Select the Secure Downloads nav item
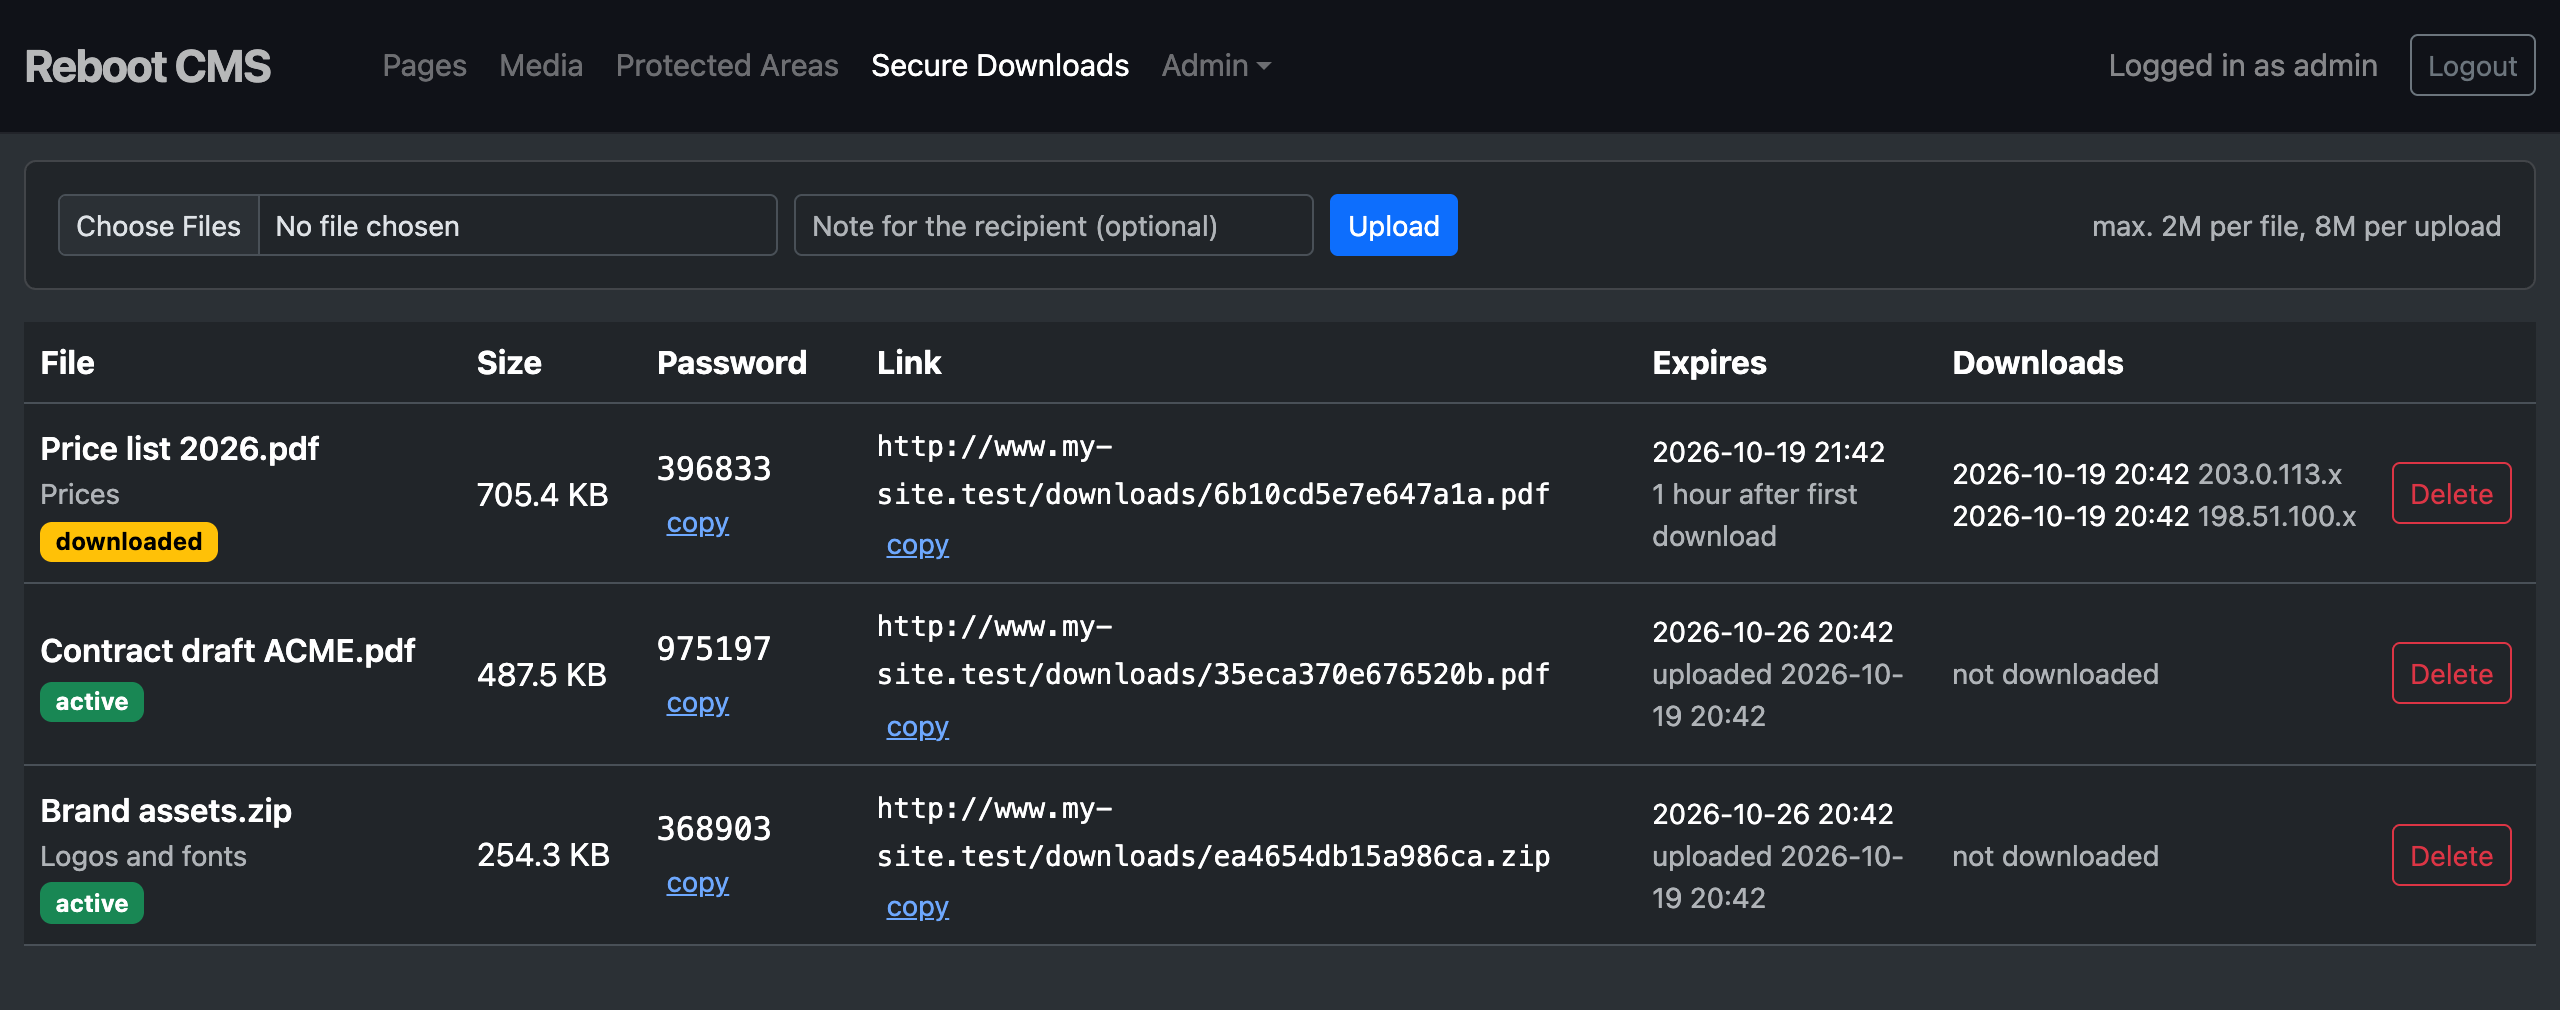Image resolution: width=2560 pixels, height=1010 pixels. tap(1000, 66)
